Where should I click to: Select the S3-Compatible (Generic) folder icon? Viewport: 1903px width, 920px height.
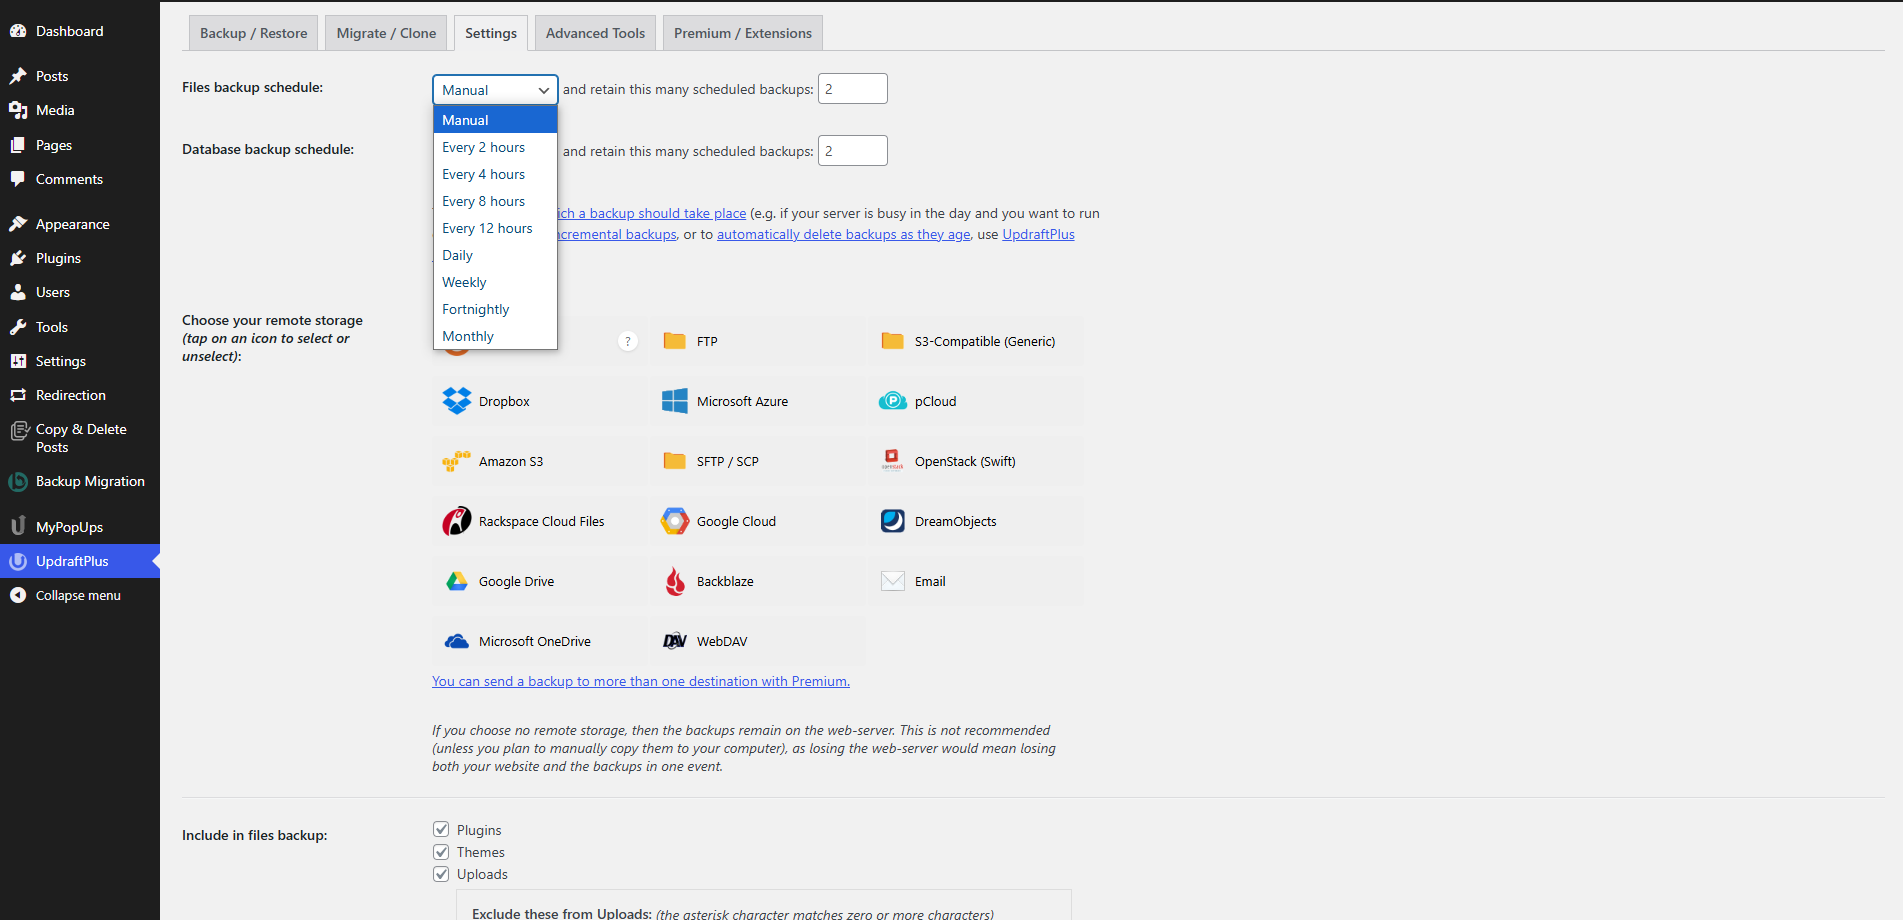893,341
